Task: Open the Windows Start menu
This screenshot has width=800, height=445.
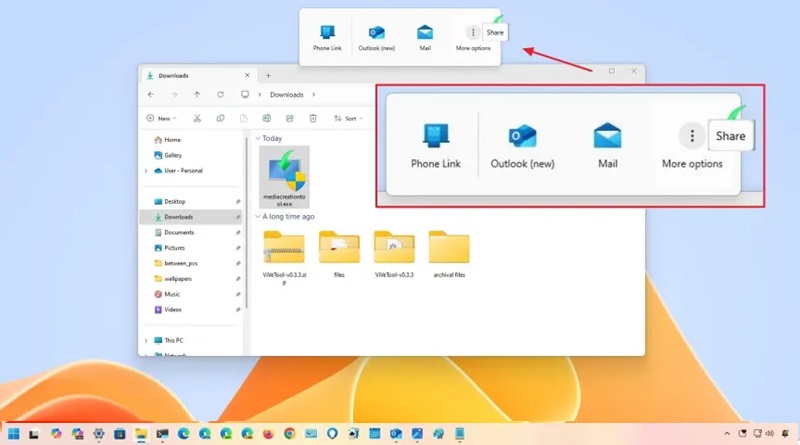Action: 14,434
